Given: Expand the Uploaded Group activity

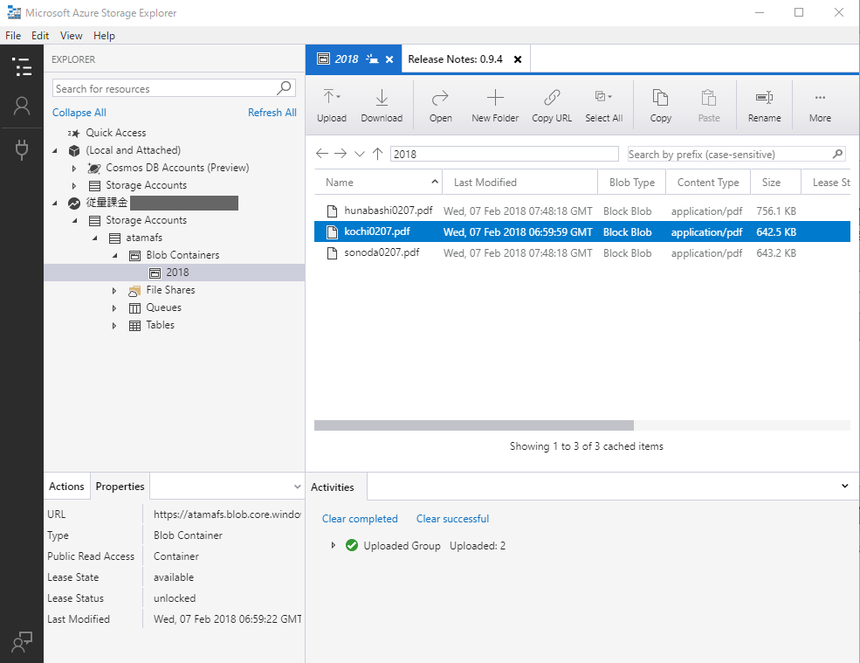Looking at the screenshot, I should point(332,546).
